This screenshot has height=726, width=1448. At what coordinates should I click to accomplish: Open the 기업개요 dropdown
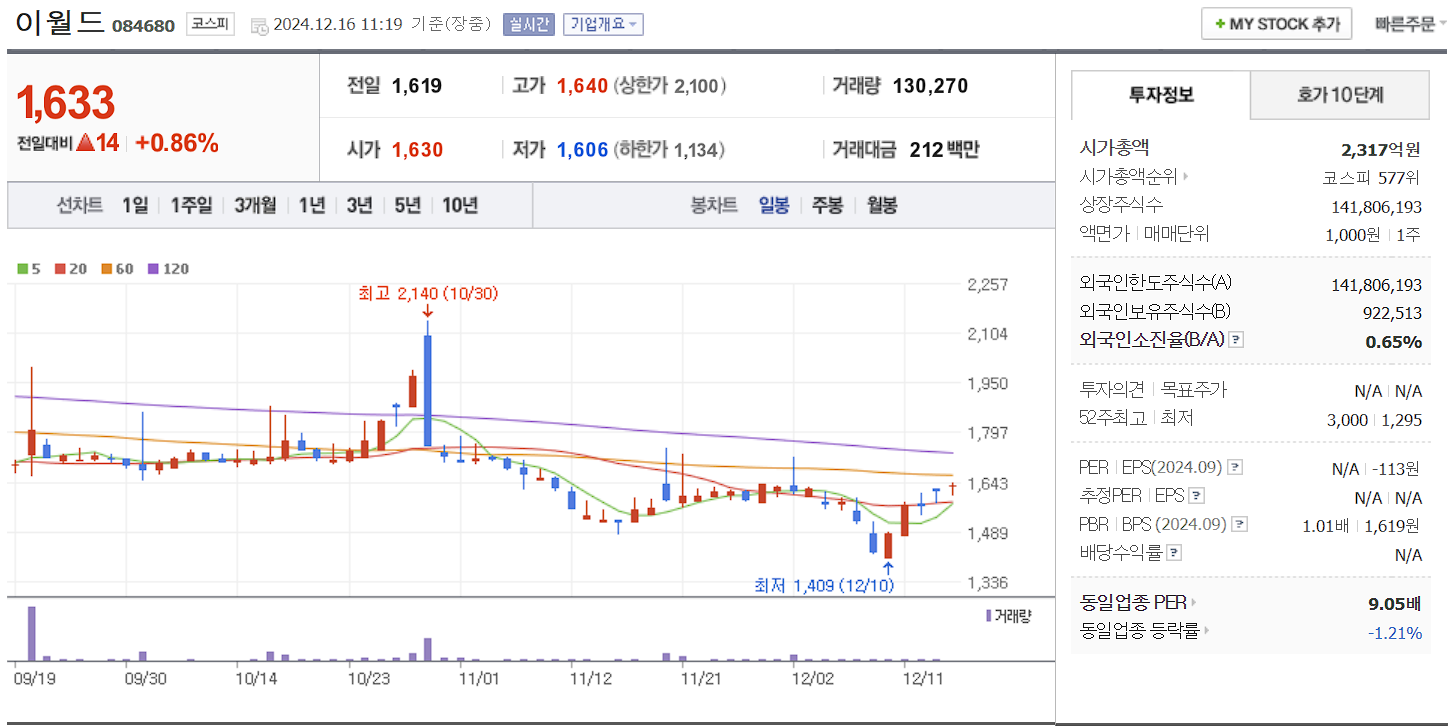coord(601,24)
